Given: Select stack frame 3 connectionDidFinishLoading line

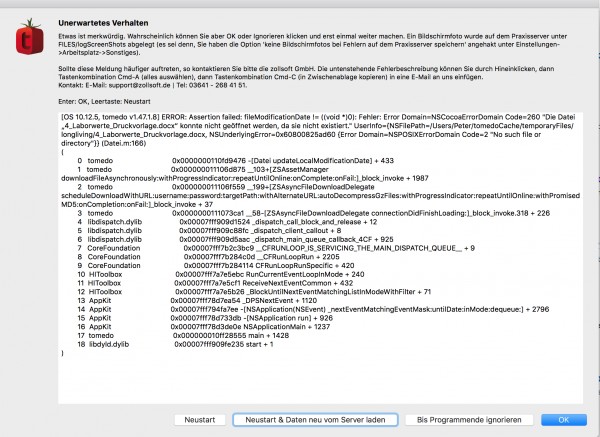Looking at the screenshot, I should click(x=313, y=213).
